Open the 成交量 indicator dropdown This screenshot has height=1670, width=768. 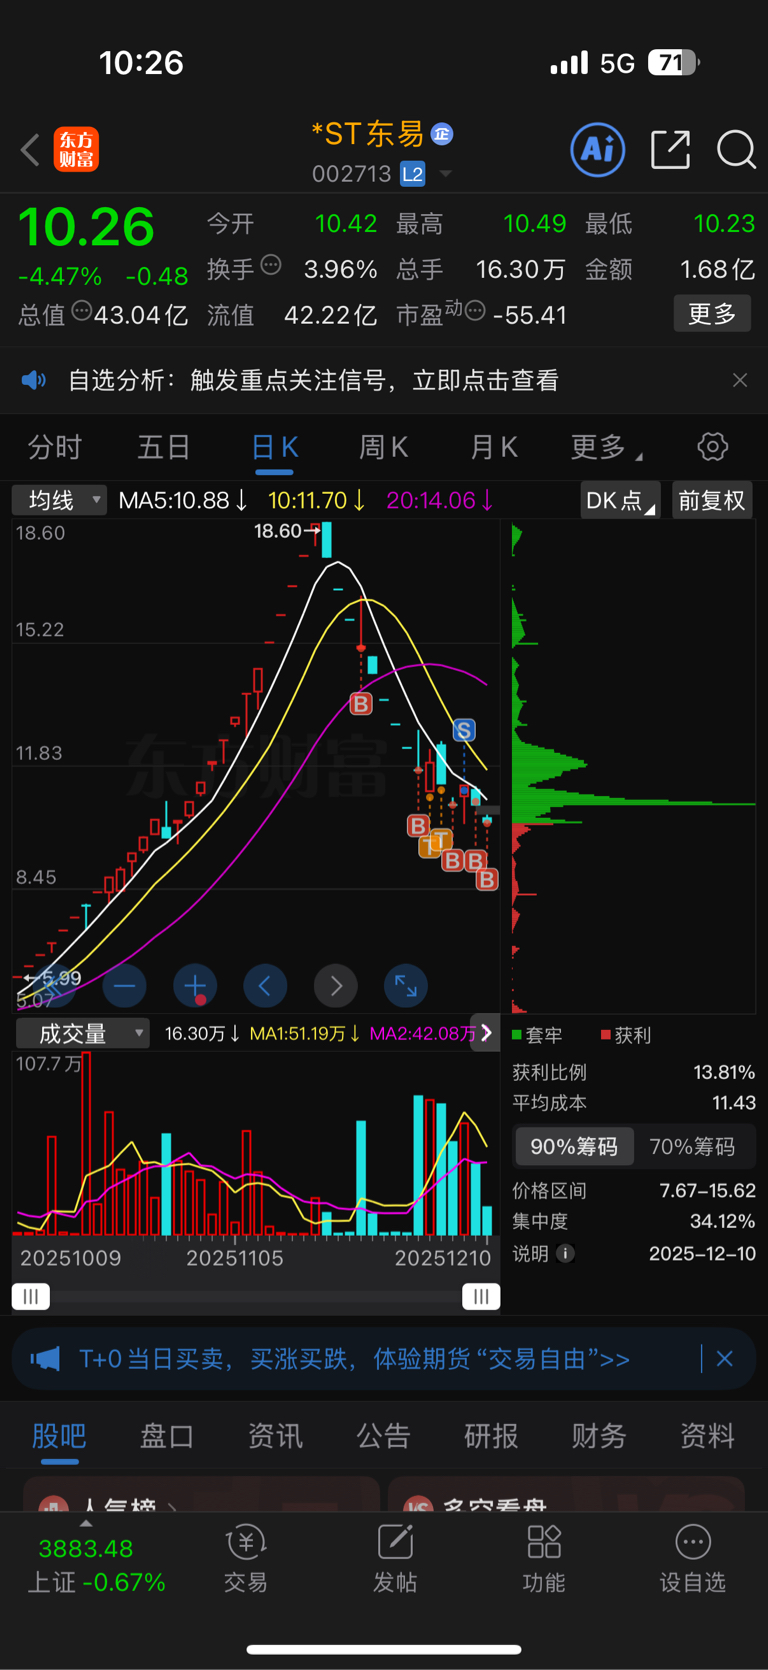[83, 1033]
